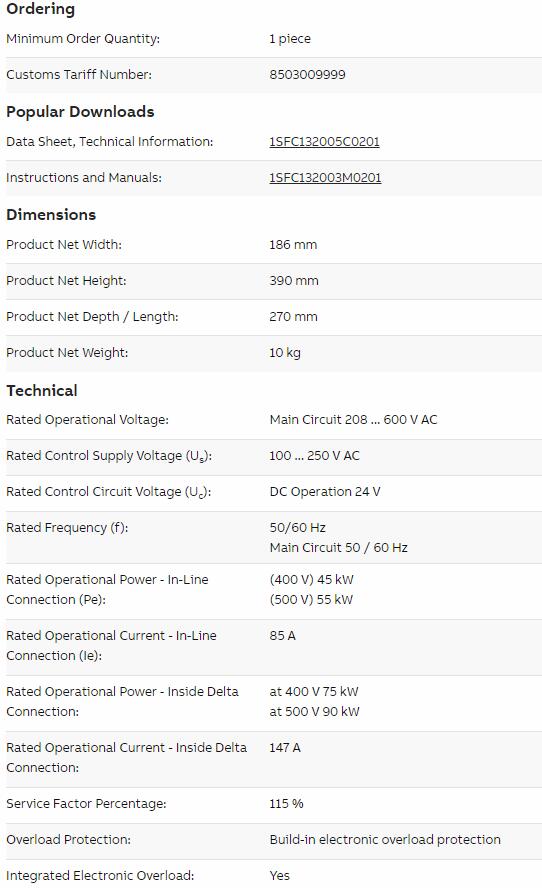
Task: Click the 186 mm width value
Action: pos(293,245)
